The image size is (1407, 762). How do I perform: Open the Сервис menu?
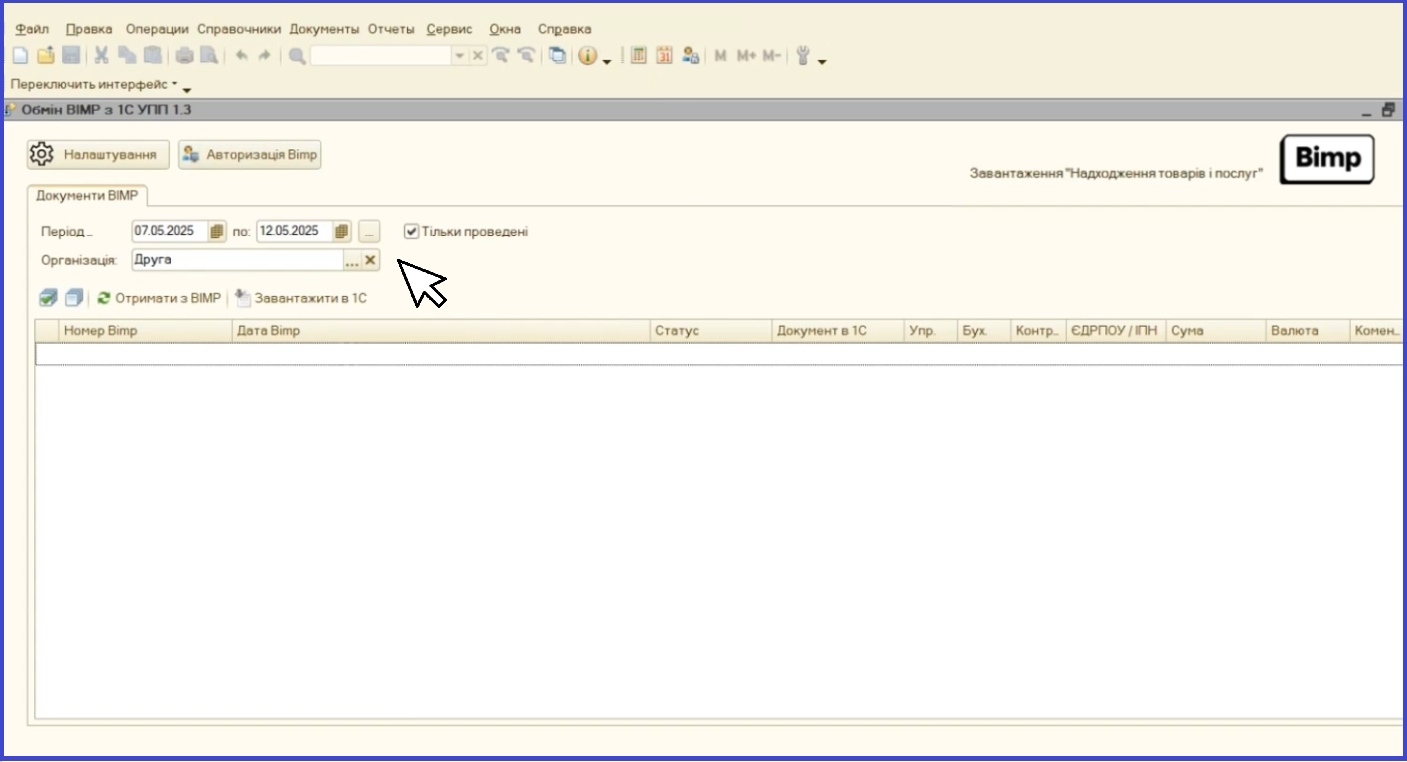(x=449, y=29)
